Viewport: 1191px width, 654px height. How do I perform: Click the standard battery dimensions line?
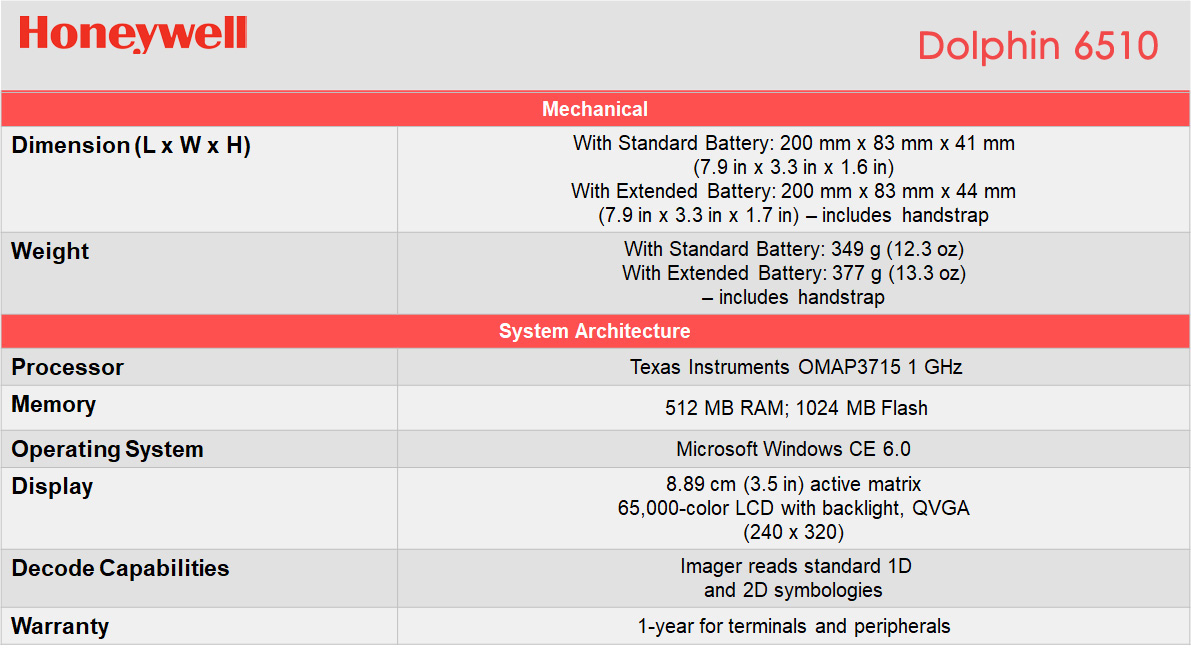[x=794, y=143]
